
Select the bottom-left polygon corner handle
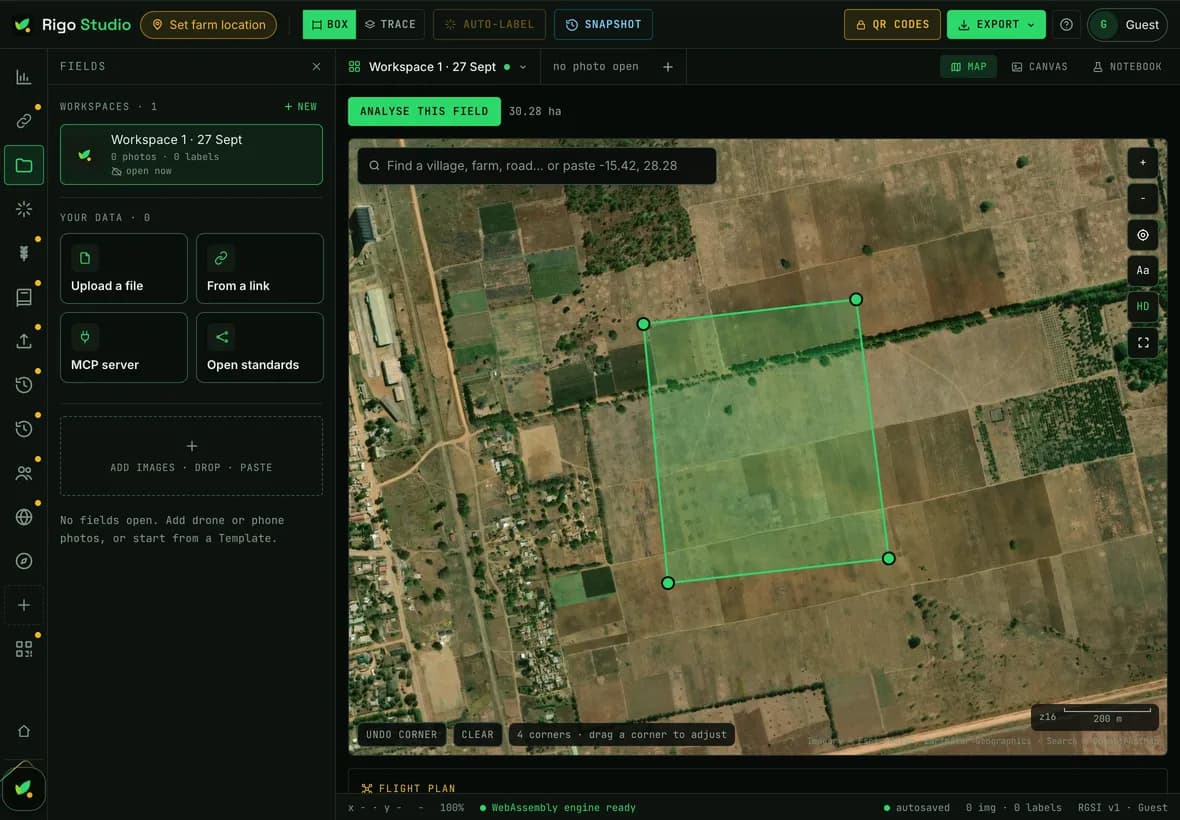(668, 583)
